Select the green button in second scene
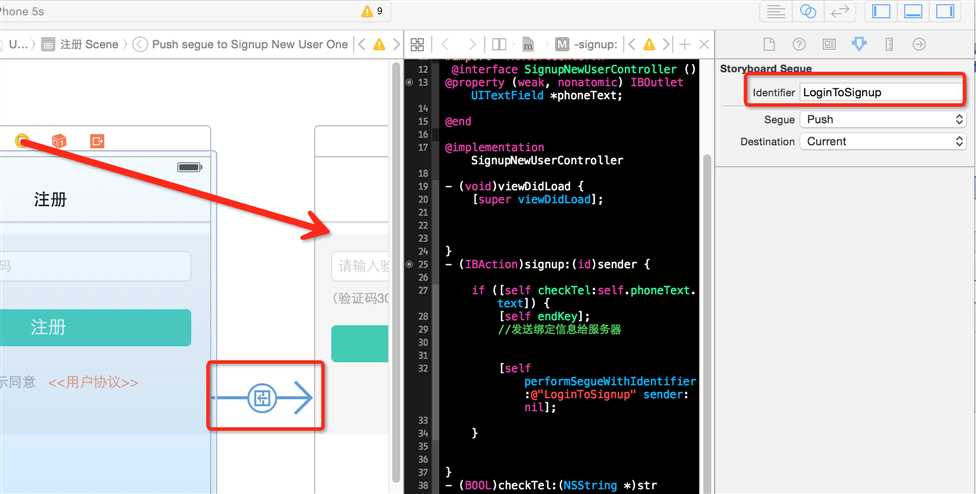This screenshot has width=976, height=494. (360, 343)
